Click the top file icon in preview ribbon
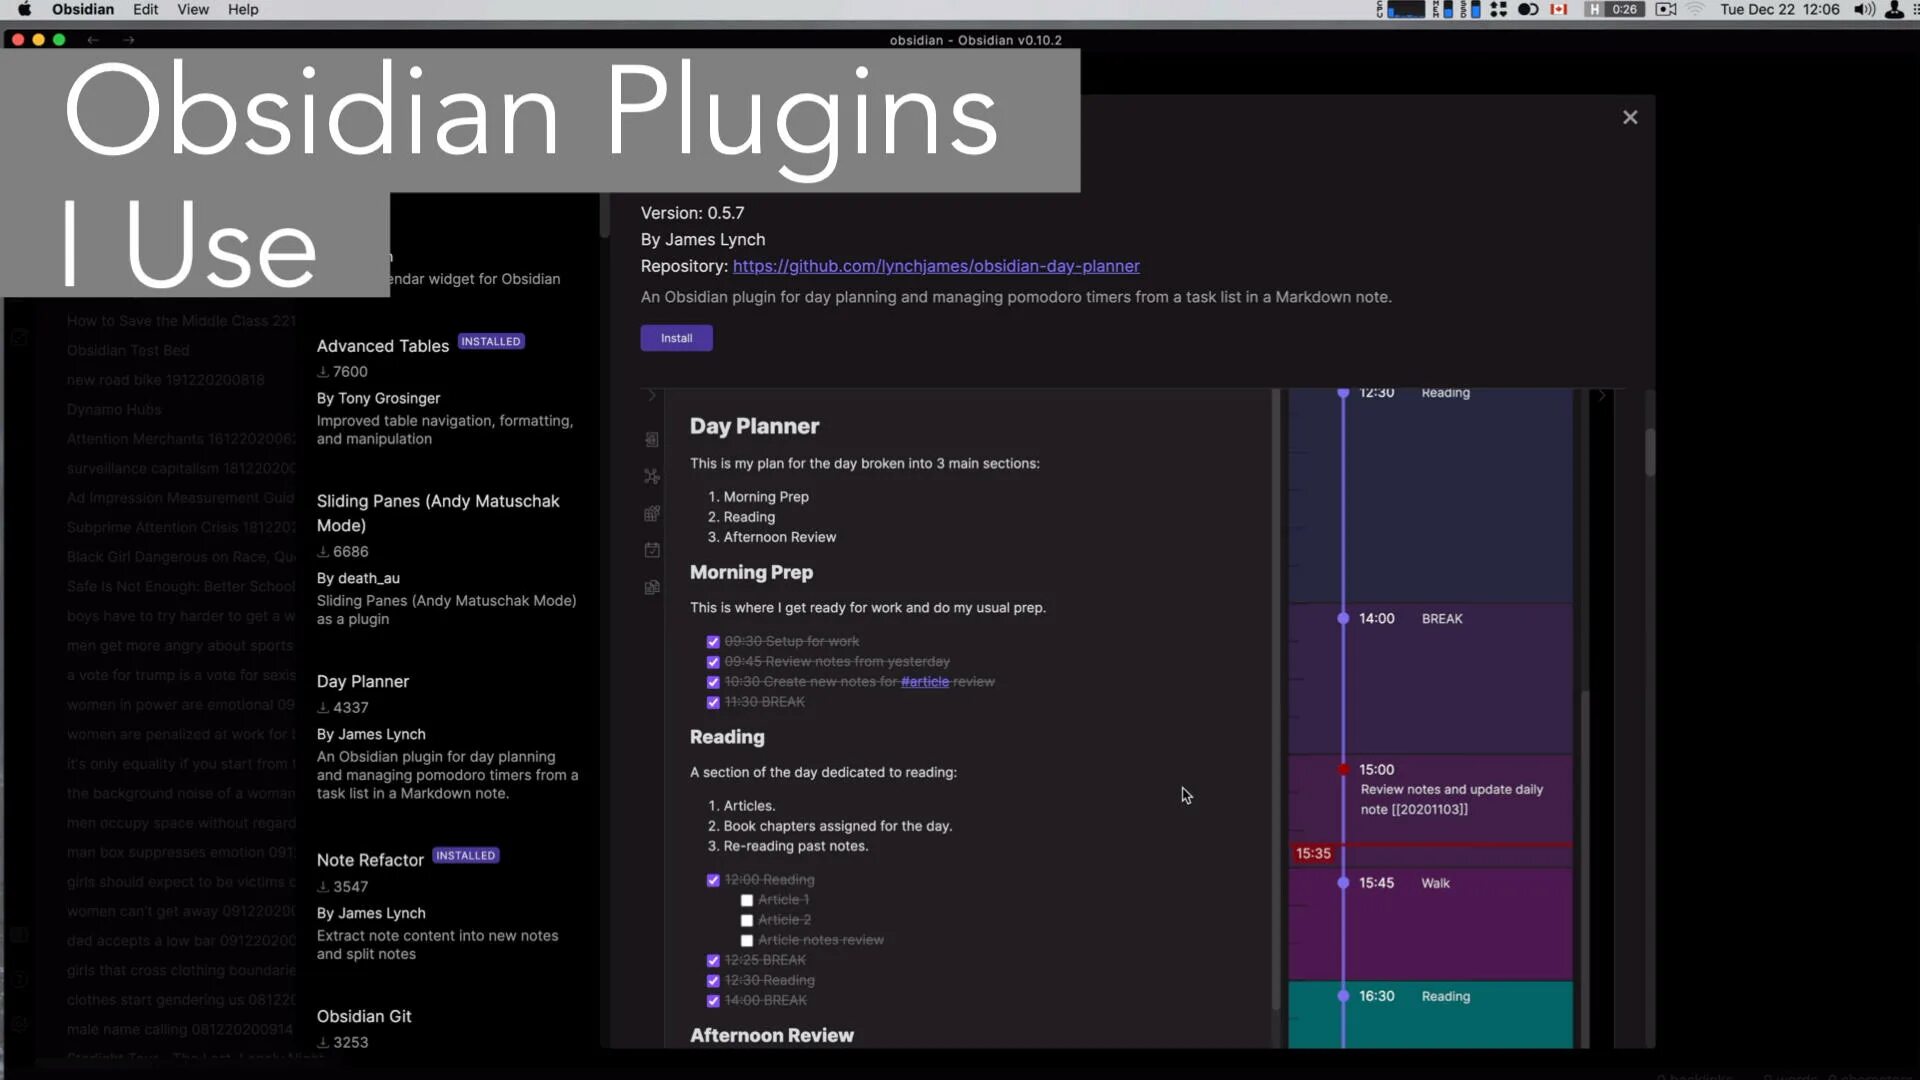 651,440
